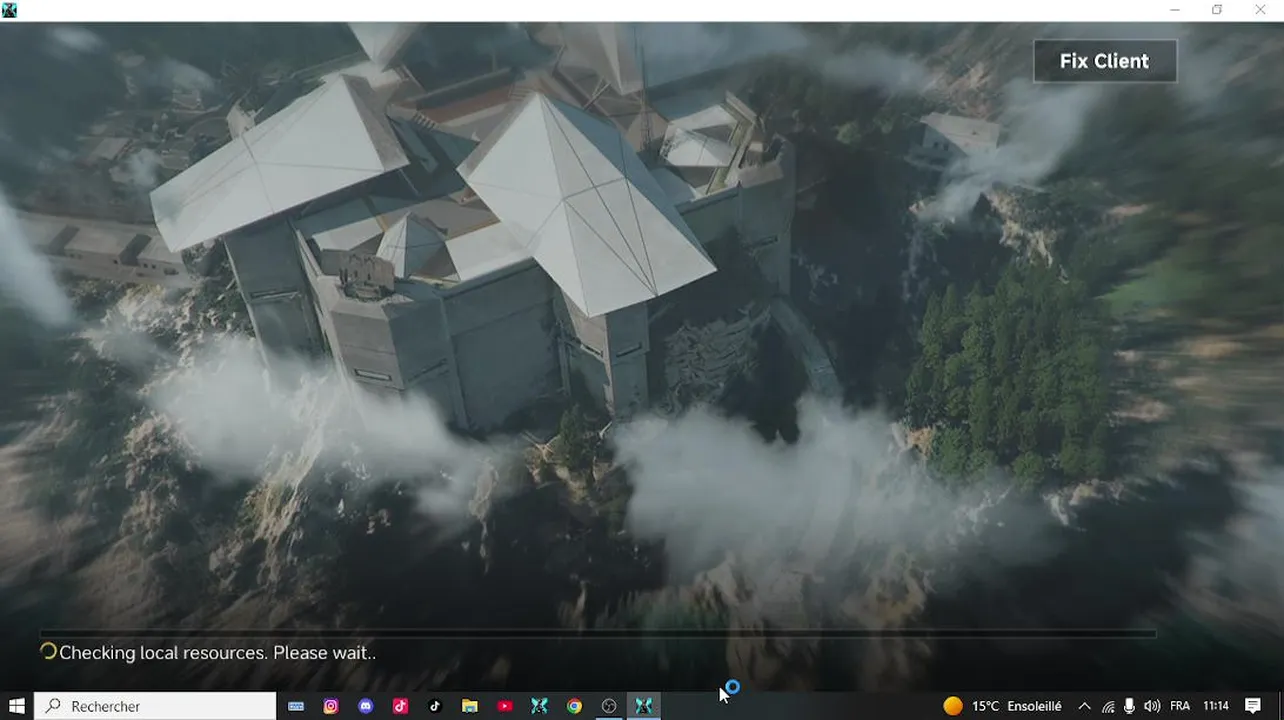Open Instagram from the taskbar

coord(331,706)
